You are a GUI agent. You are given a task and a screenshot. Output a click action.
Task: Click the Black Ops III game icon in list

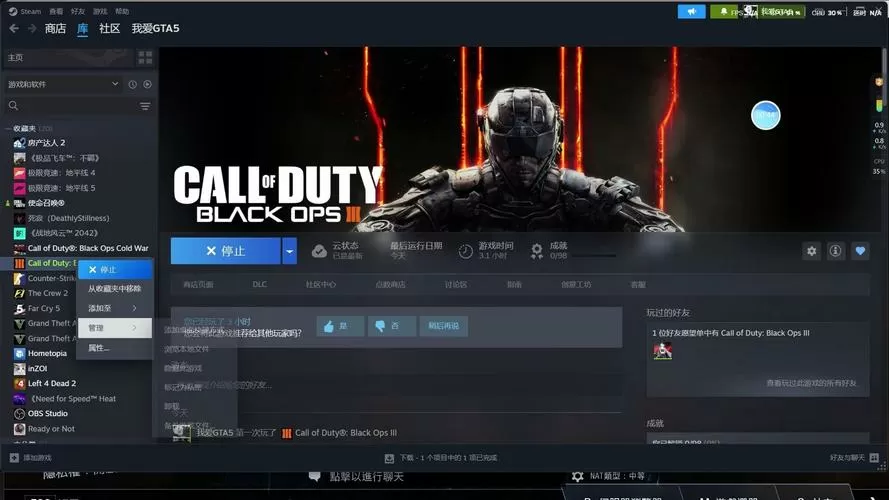tap(19, 263)
